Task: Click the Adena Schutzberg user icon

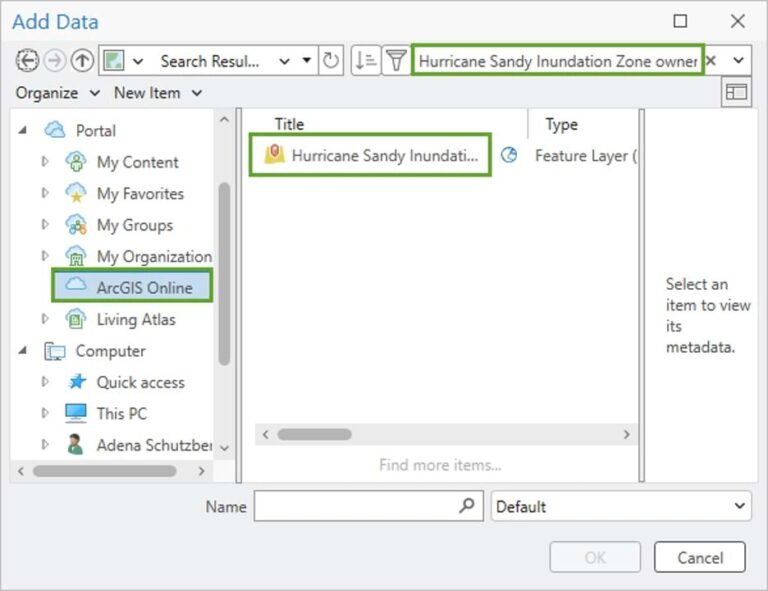Action: (75, 444)
